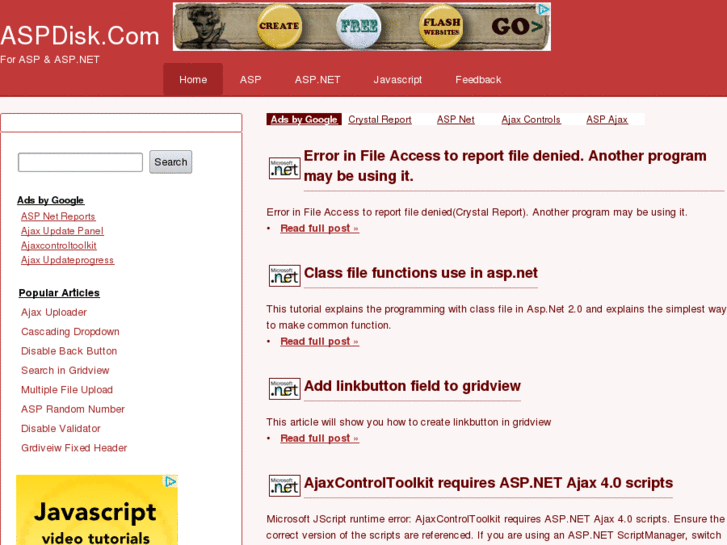
Task: Open the Disable Back Button article
Action: pyautogui.click(x=69, y=351)
